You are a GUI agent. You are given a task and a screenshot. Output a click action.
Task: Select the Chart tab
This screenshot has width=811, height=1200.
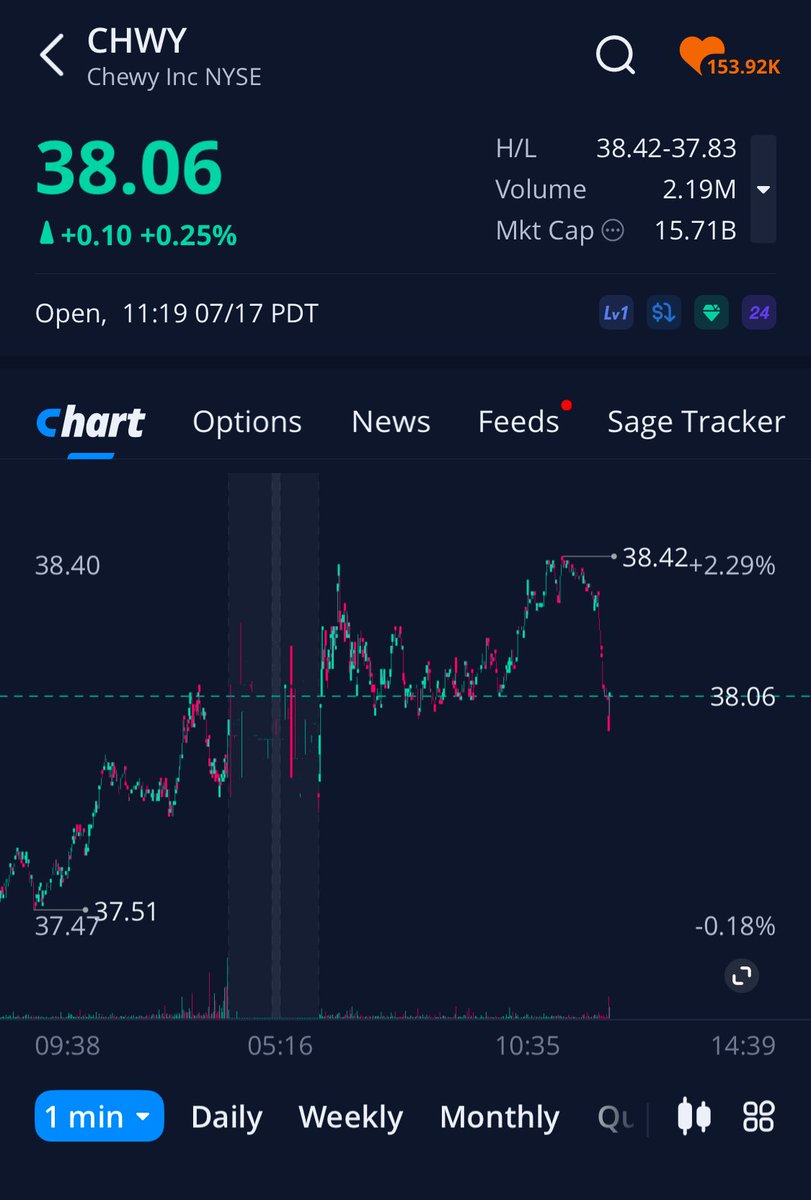90,423
